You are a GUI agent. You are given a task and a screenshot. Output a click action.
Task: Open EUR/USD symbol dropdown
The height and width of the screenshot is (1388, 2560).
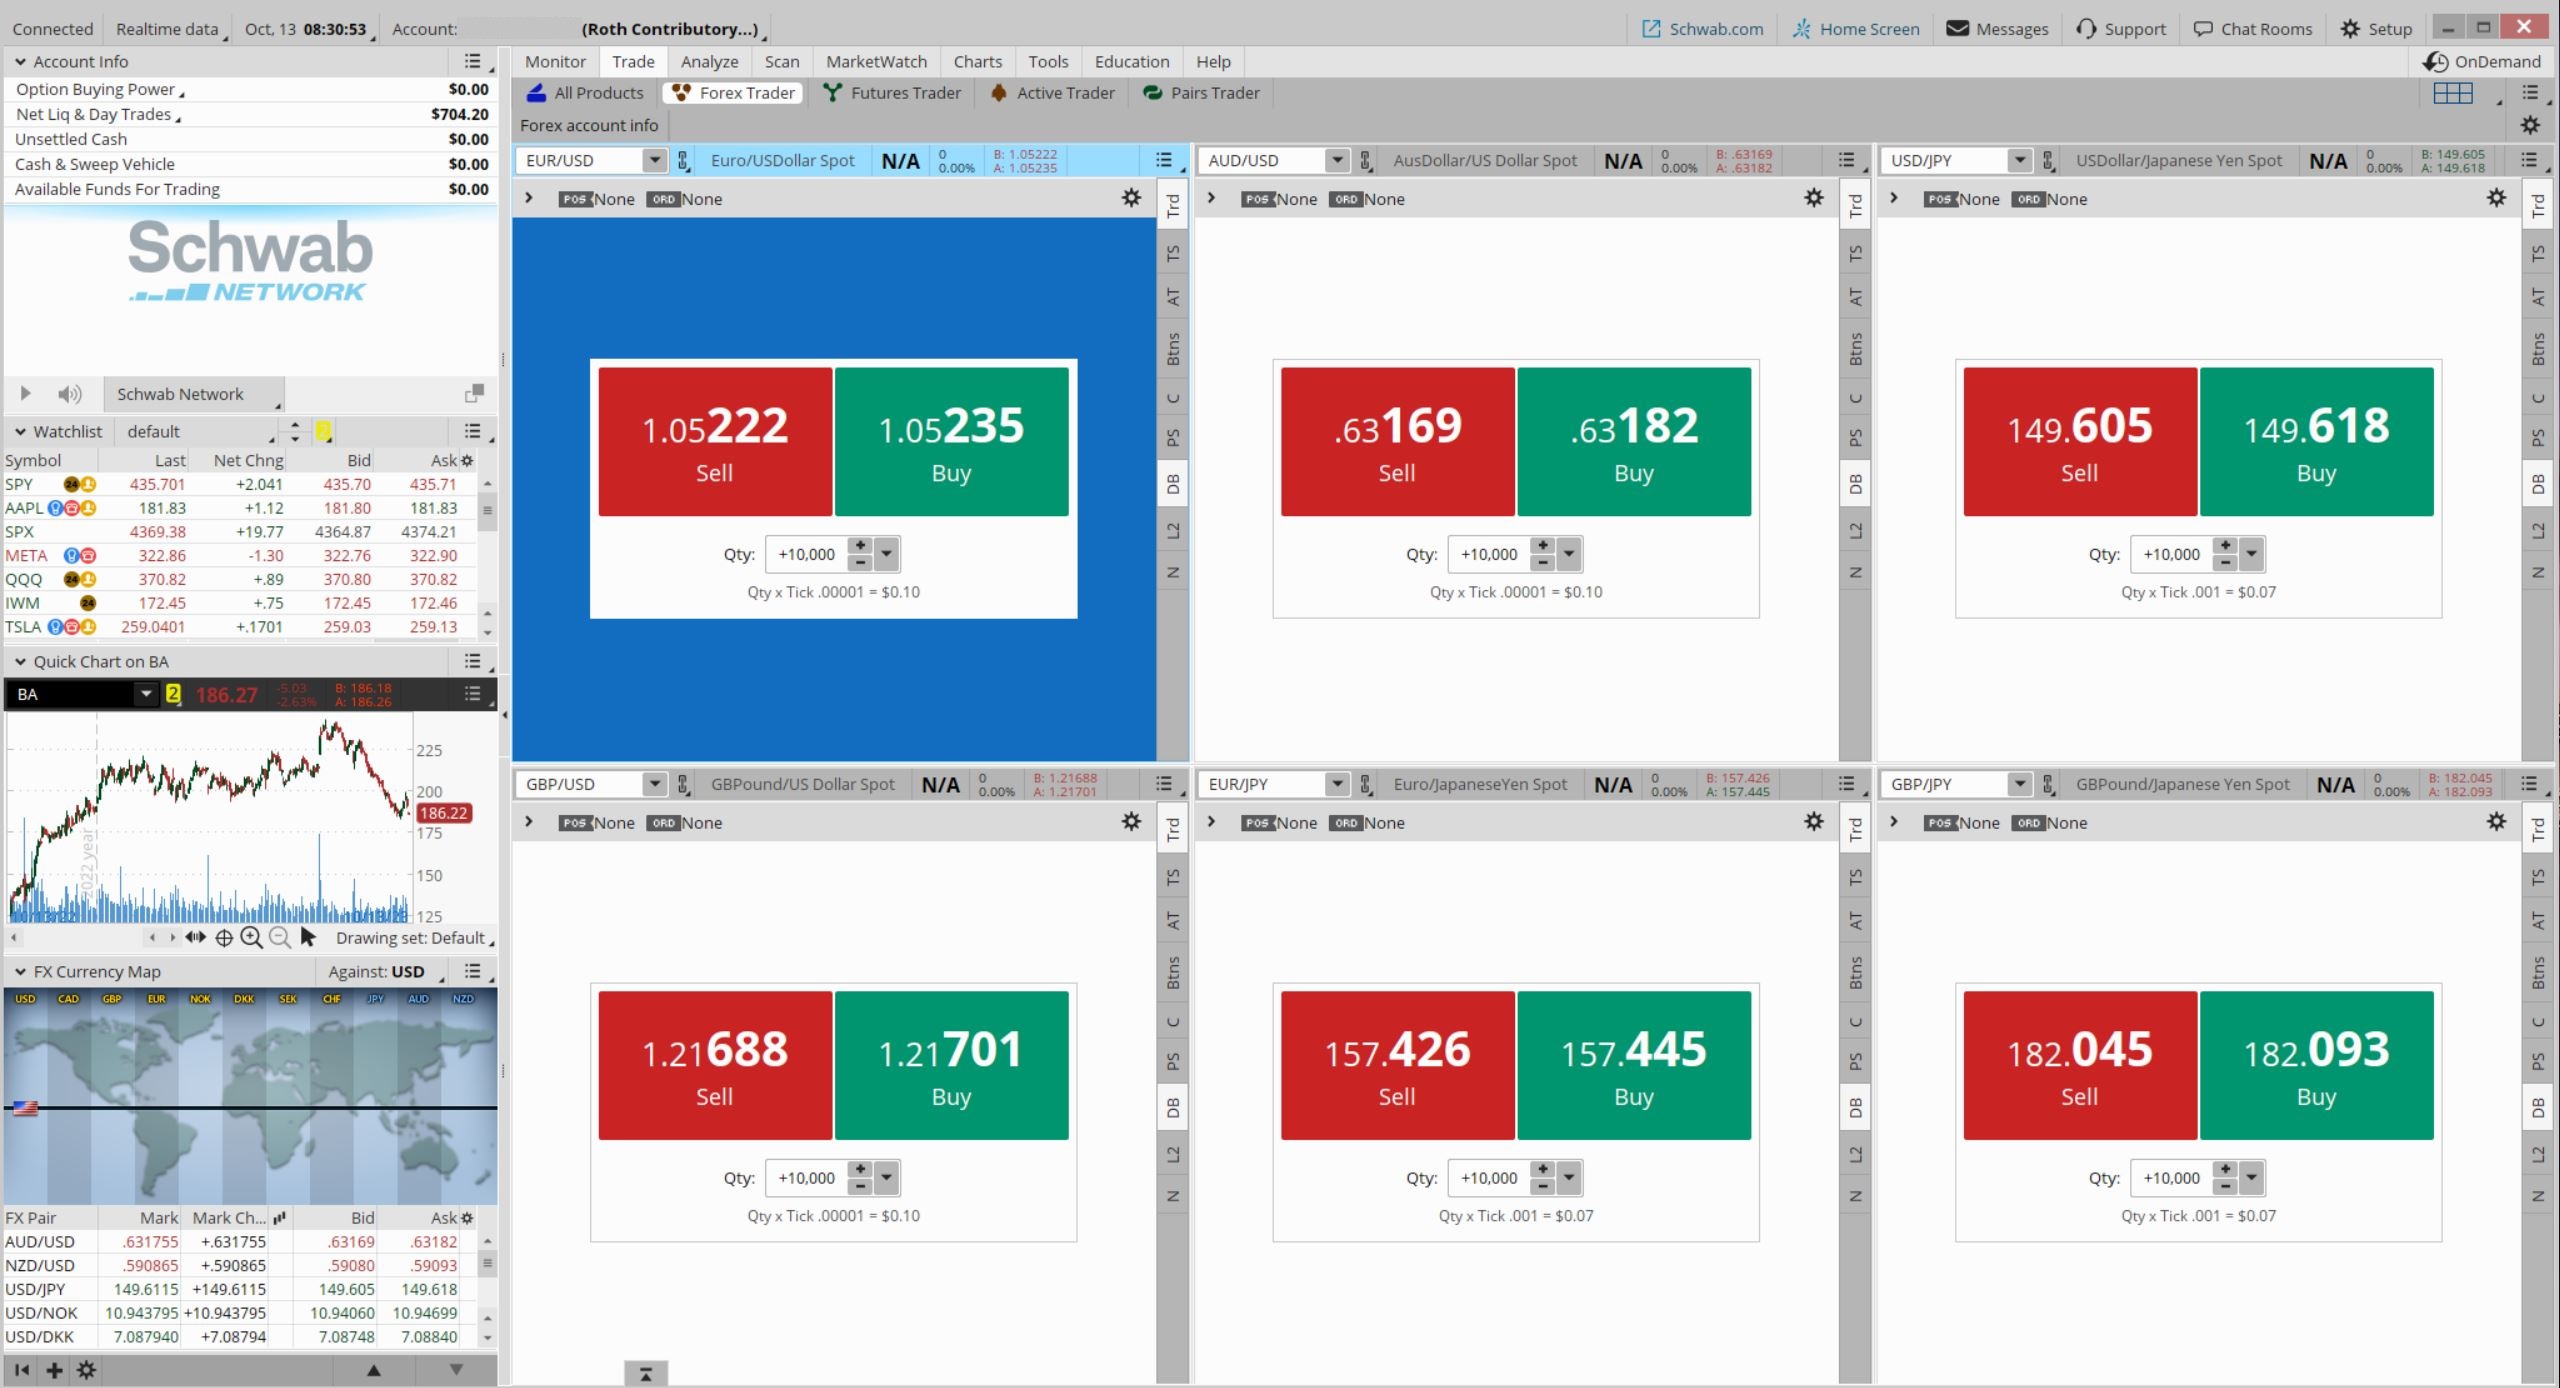pos(654,160)
